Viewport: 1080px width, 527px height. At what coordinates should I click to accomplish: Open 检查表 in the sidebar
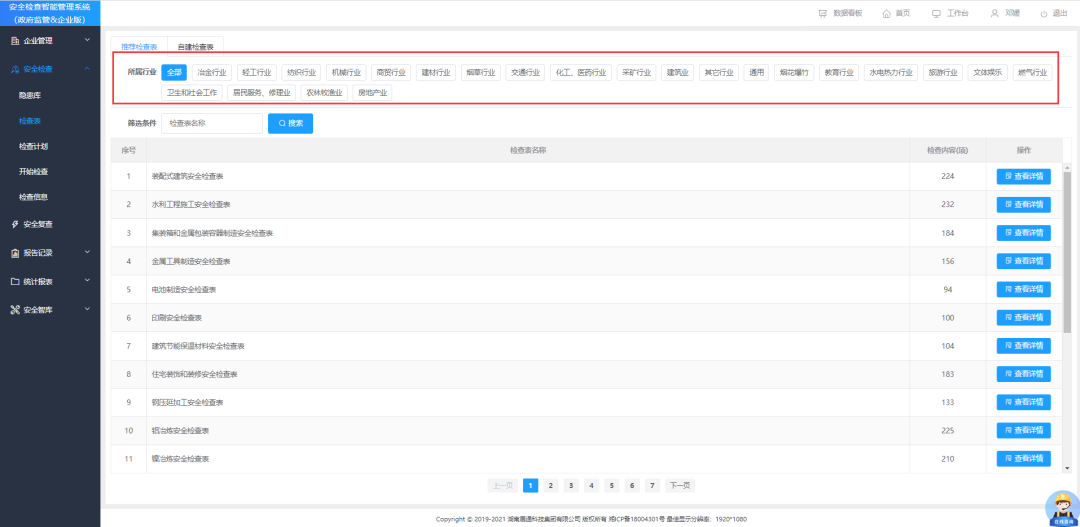(x=30, y=121)
